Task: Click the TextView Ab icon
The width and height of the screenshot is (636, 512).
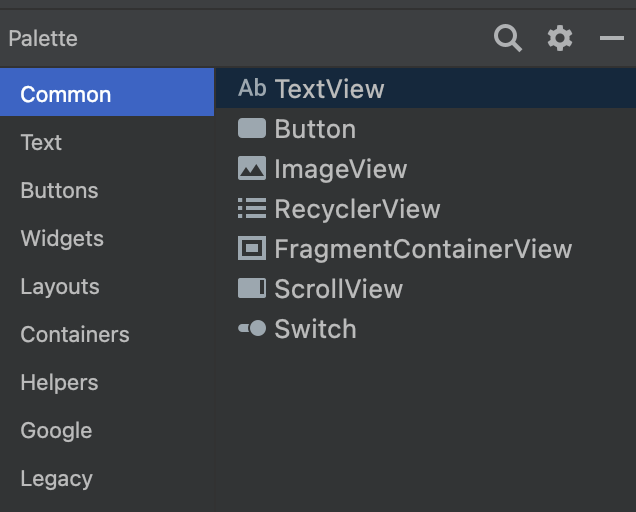Action: click(252, 88)
